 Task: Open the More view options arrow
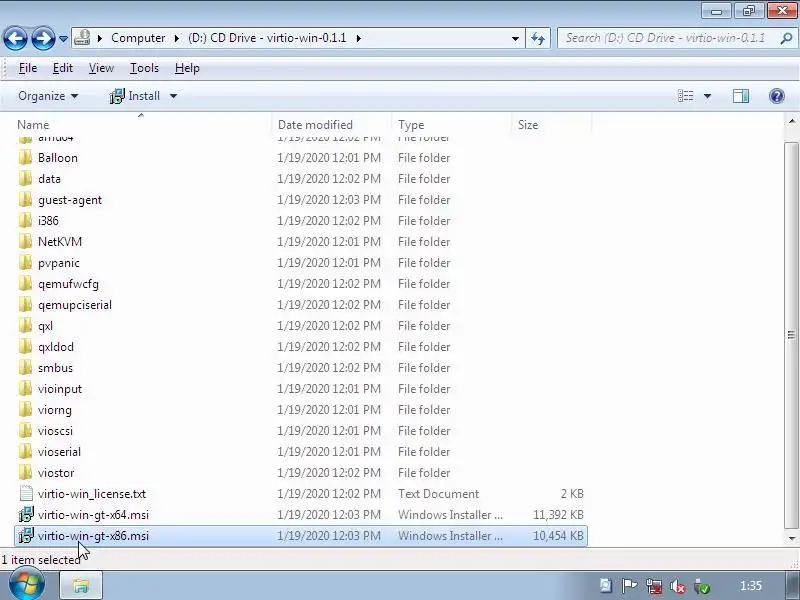tap(707, 96)
